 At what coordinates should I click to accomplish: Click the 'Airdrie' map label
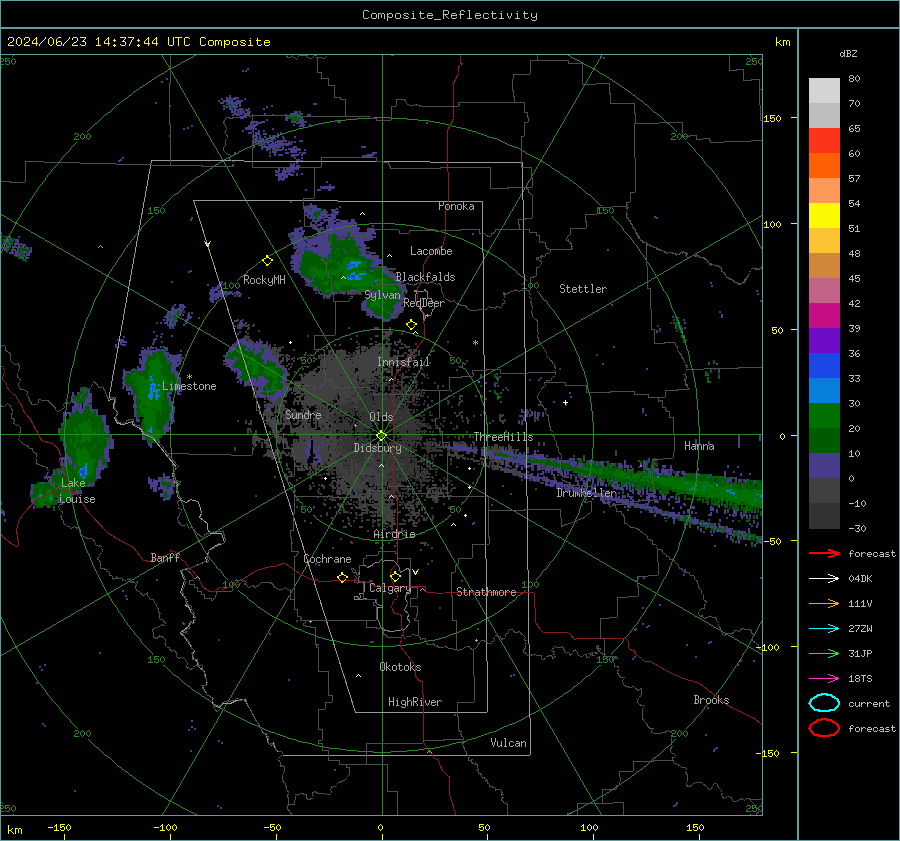[x=394, y=534]
